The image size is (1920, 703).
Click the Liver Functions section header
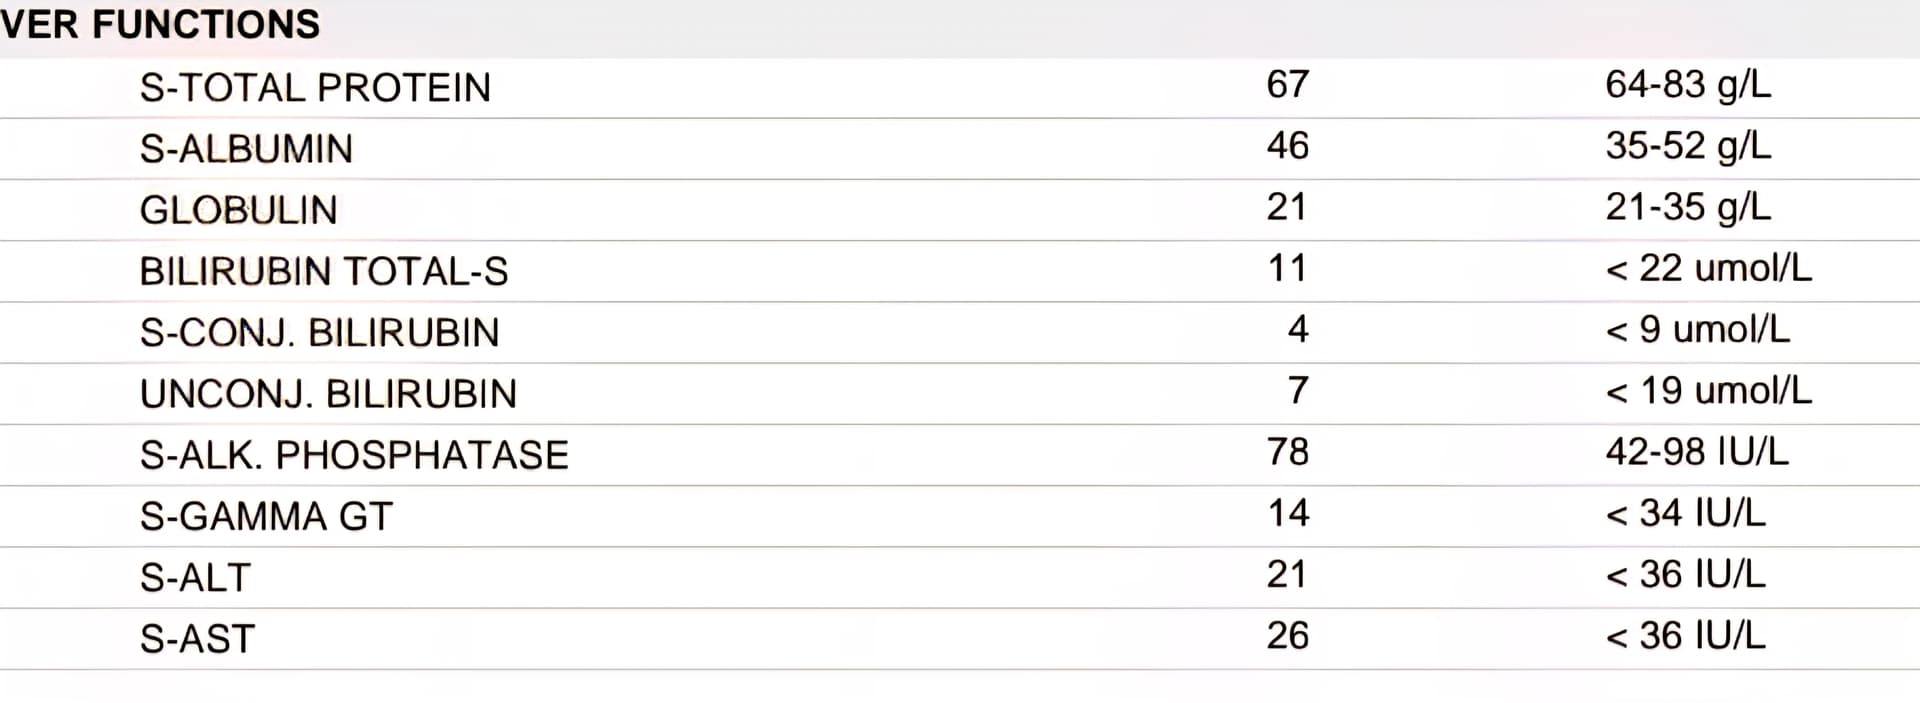coord(160,24)
